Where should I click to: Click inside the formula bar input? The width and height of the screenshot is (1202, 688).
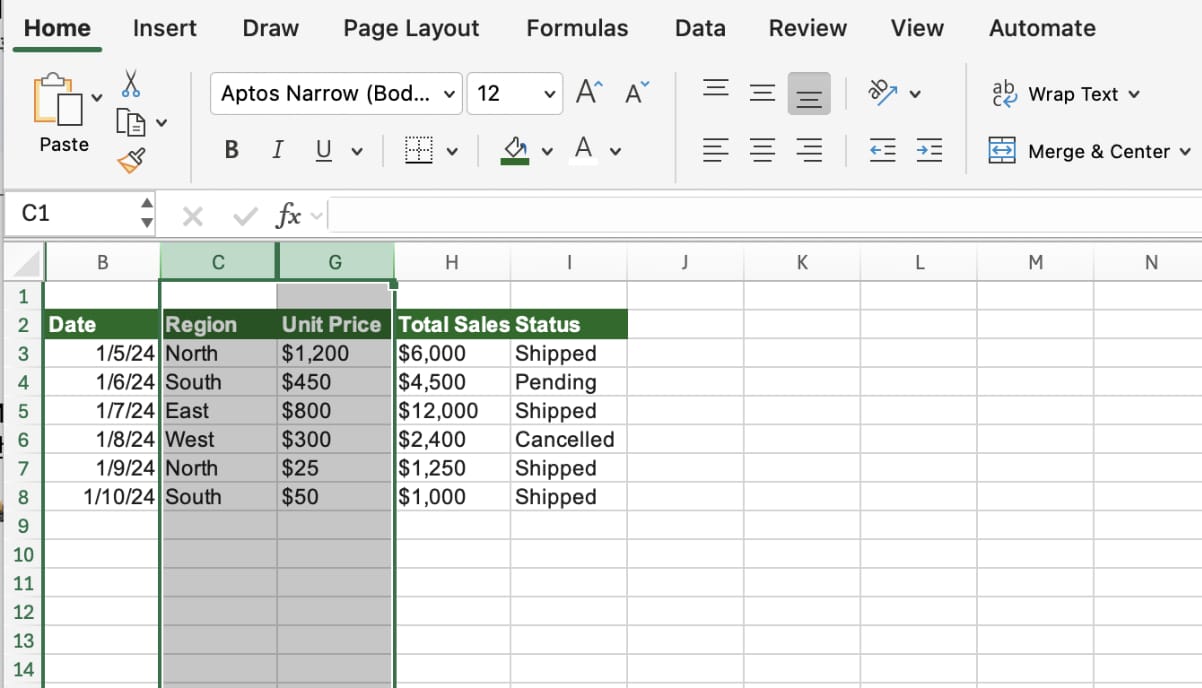(760, 215)
